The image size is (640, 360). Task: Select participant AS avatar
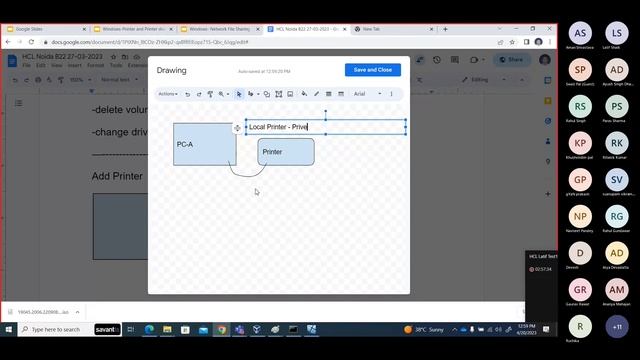[580, 33]
